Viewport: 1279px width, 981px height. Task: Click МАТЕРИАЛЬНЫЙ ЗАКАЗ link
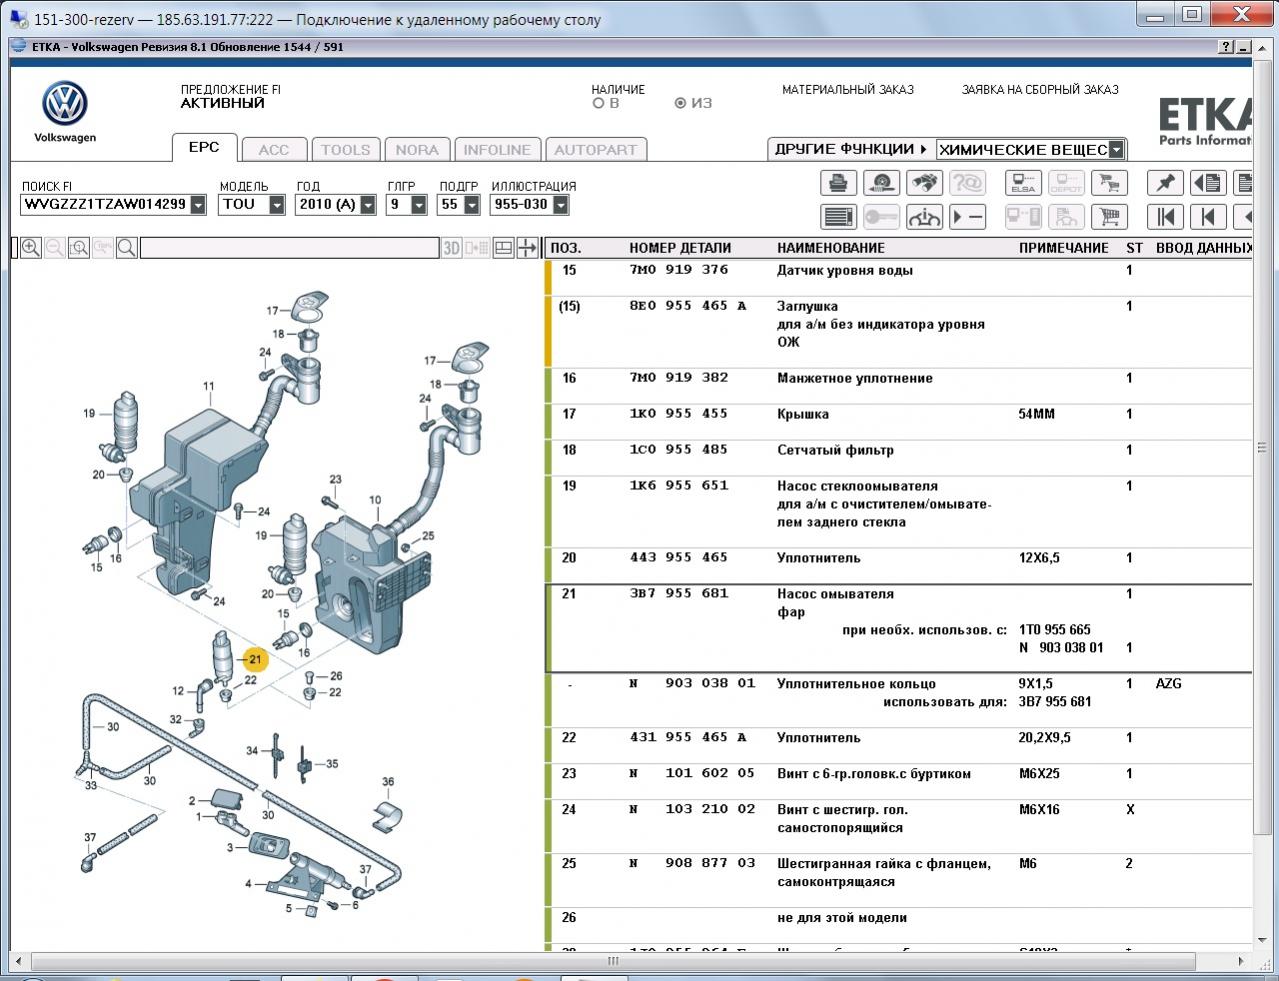pyautogui.click(x=848, y=89)
